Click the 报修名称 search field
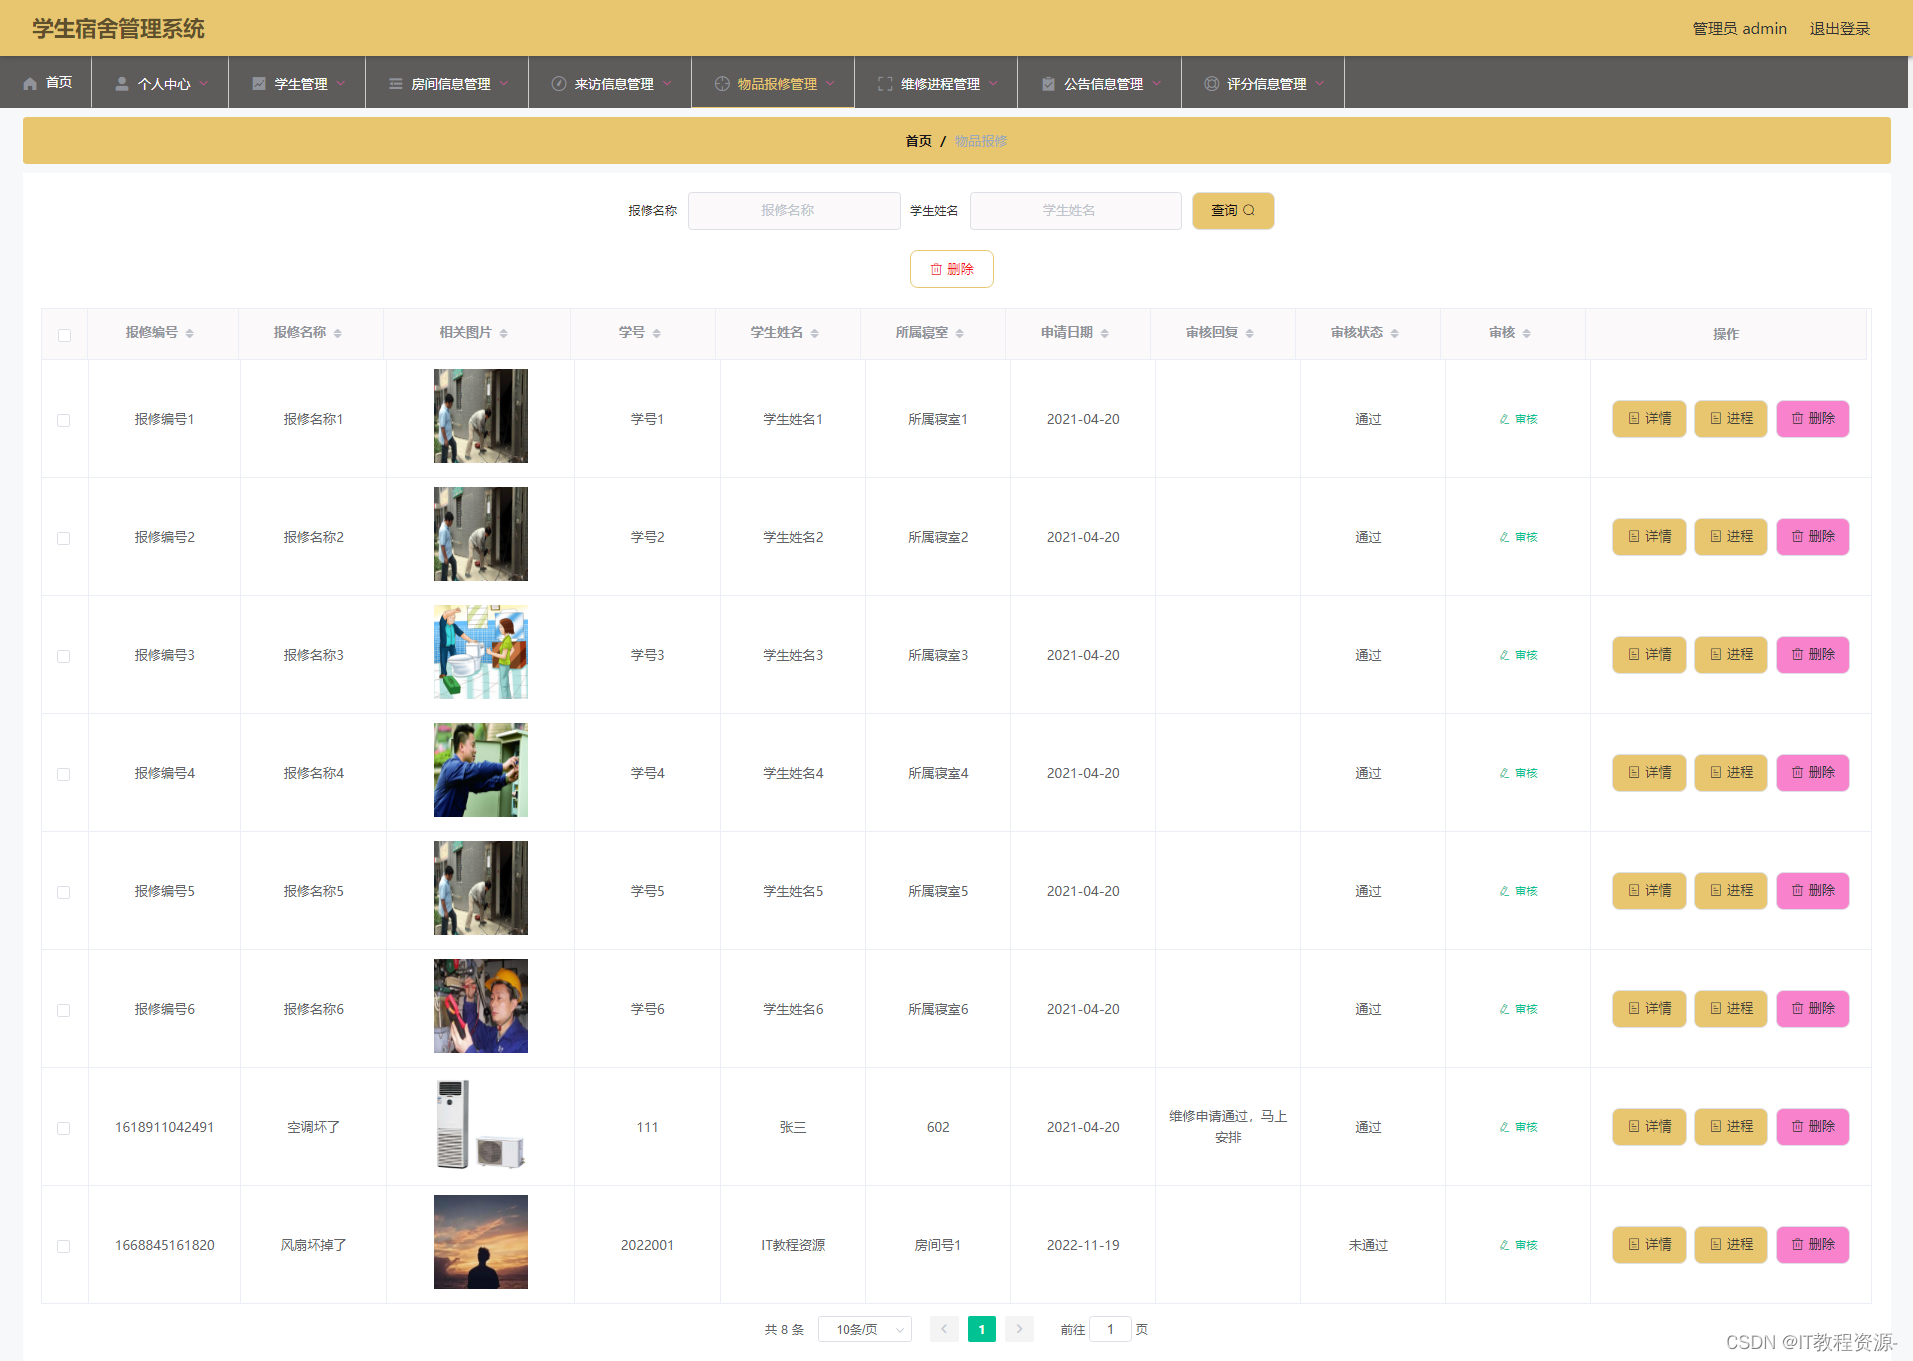This screenshot has height=1361, width=1913. pyautogui.click(x=794, y=211)
